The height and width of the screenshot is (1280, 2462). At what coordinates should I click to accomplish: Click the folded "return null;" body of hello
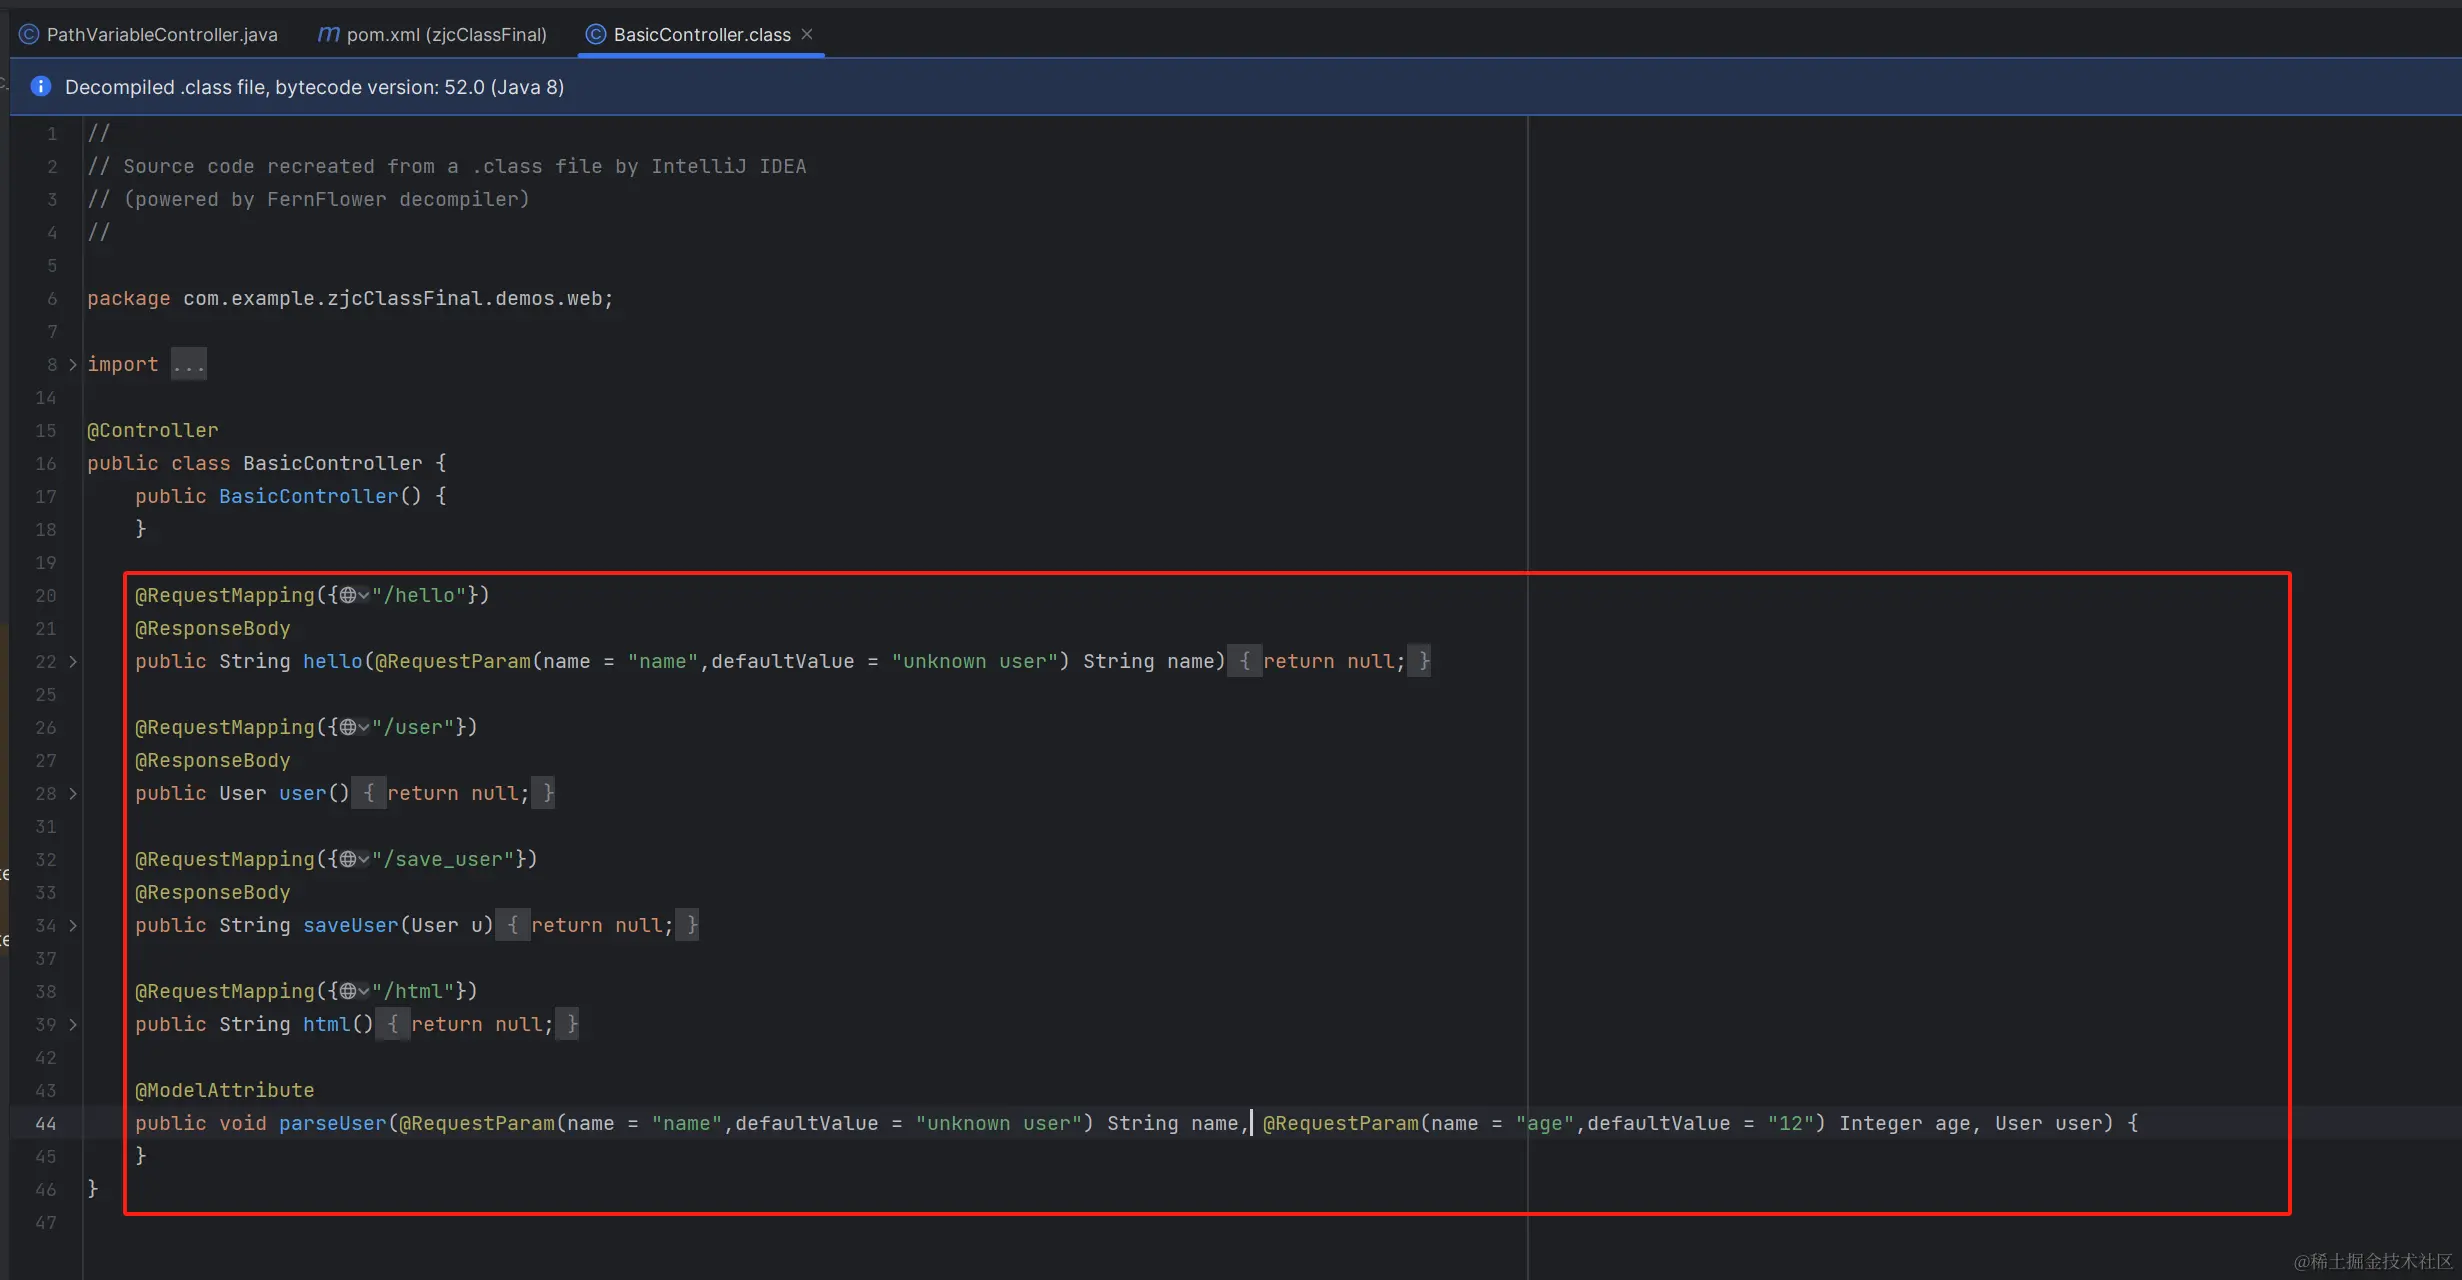[x=1332, y=661]
